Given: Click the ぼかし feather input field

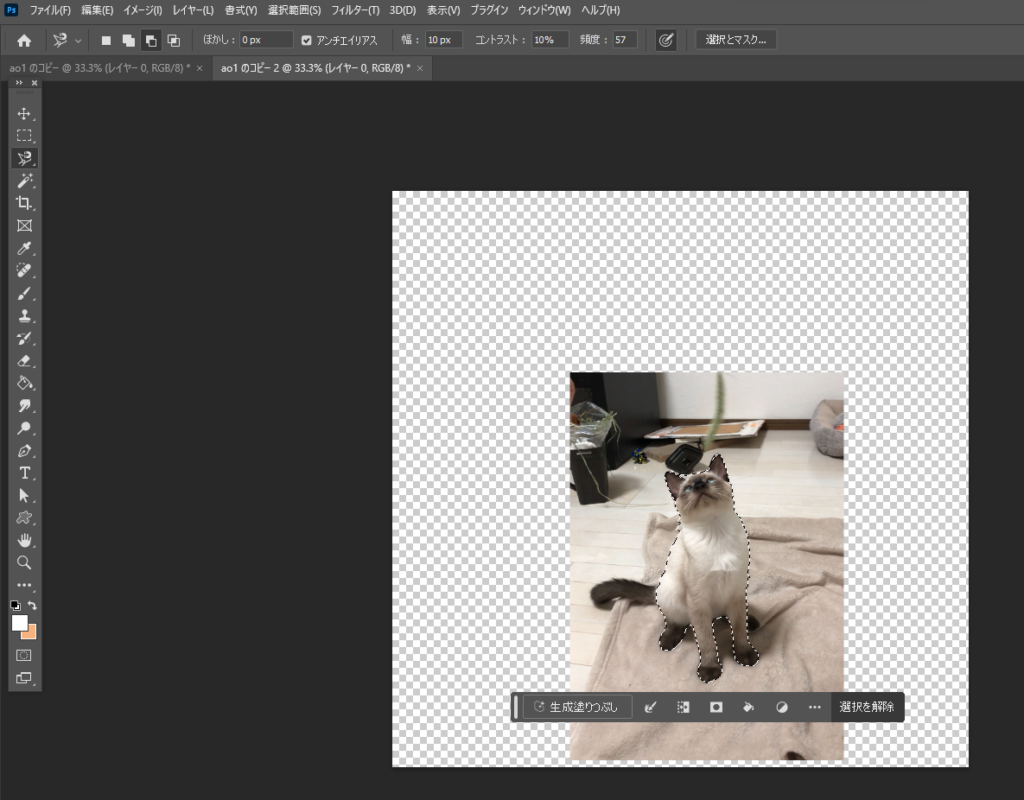Looking at the screenshot, I should click(x=265, y=40).
